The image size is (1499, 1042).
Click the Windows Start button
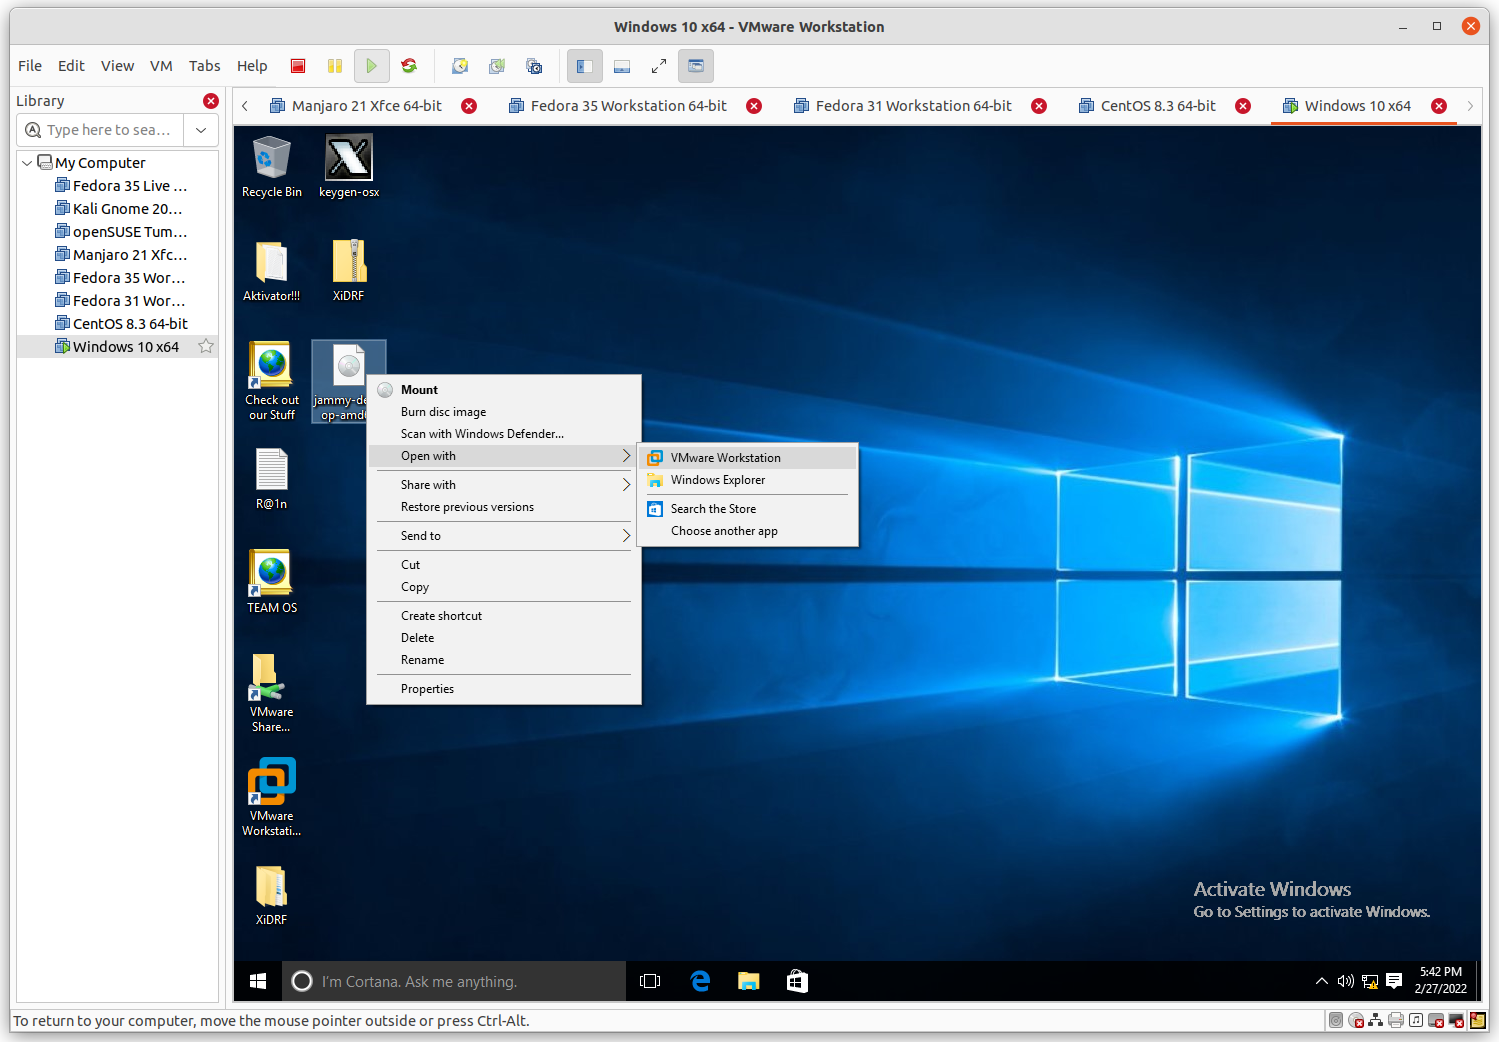click(258, 982)
